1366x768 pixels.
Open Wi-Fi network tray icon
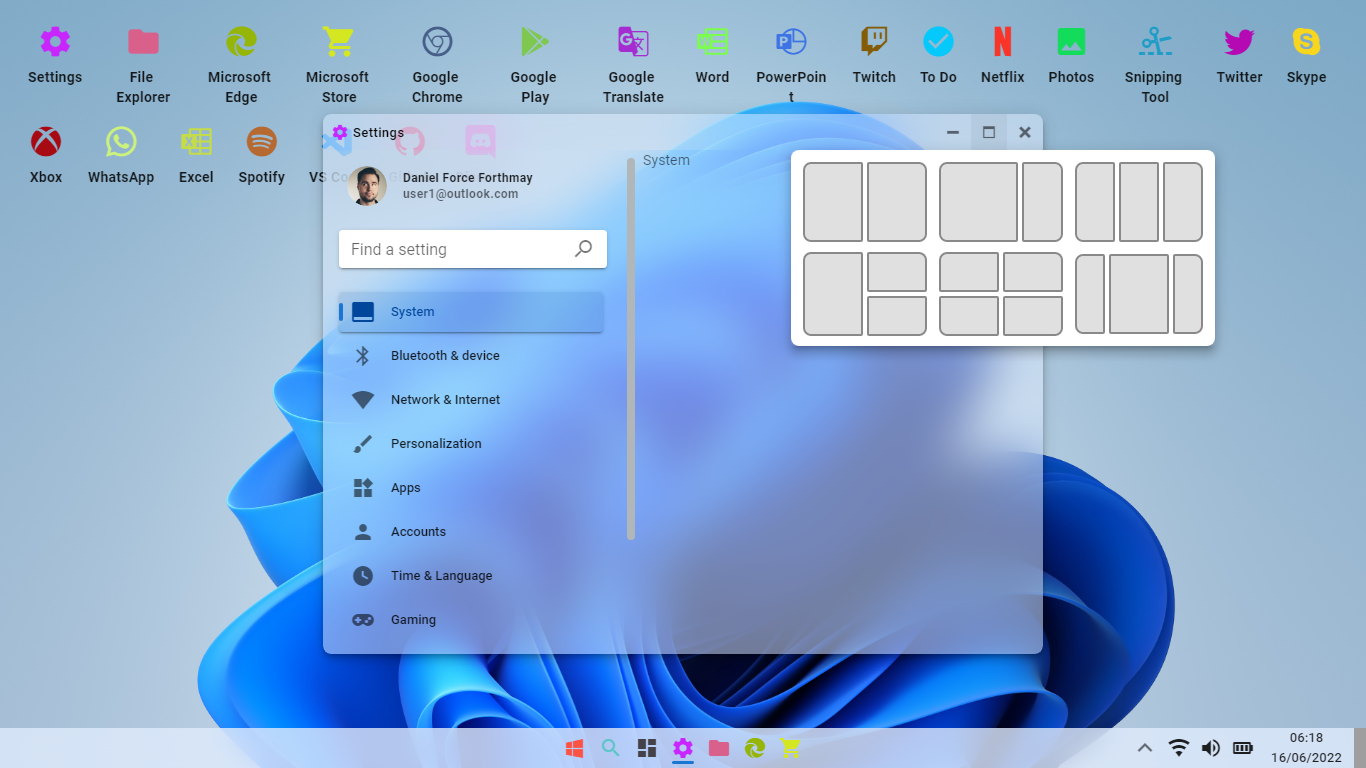(1179, 748)
